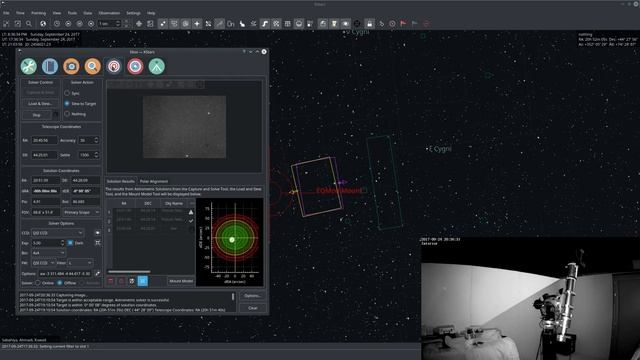Open the Ekos Align module (target icon)
Screen dimensions: 640x360
tap(114, 66)
